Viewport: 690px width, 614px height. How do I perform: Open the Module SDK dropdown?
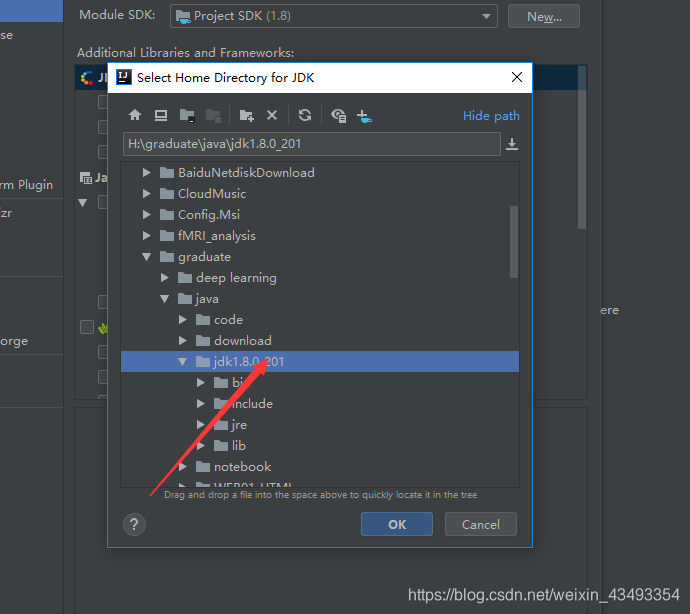tap(334, 16)
